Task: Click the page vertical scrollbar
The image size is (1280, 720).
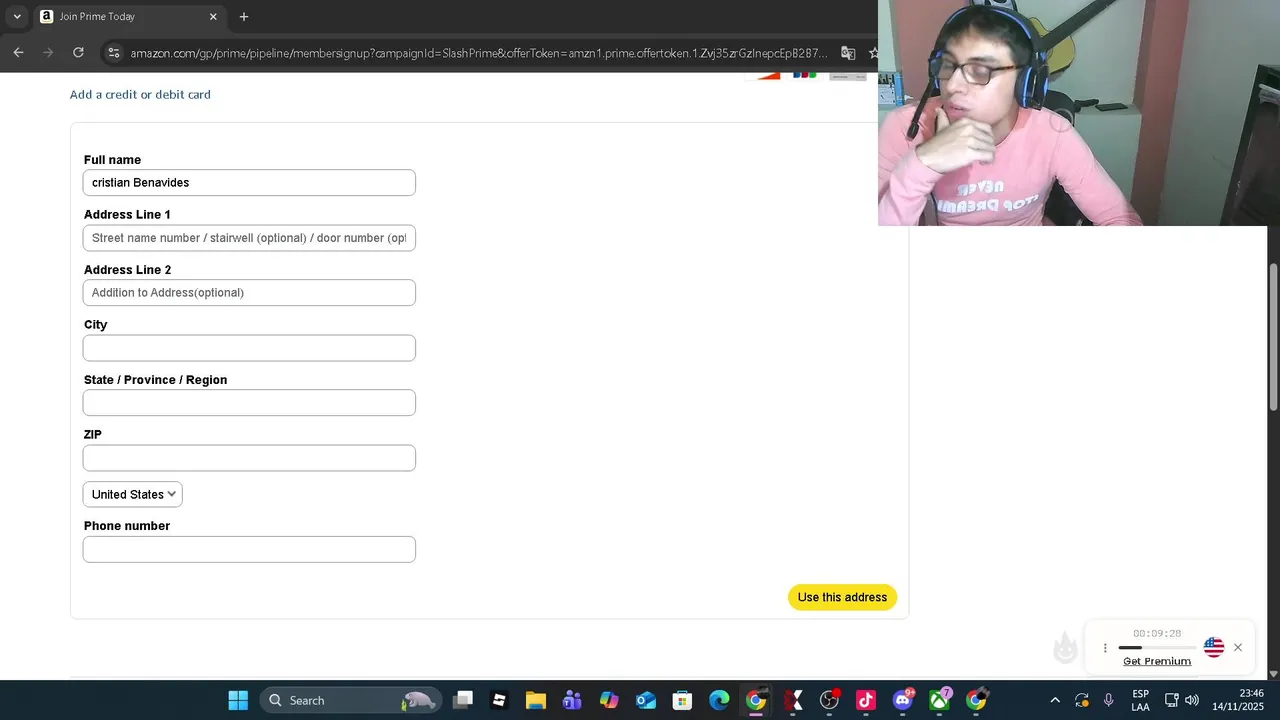Action: click(x=1273, y=336)
